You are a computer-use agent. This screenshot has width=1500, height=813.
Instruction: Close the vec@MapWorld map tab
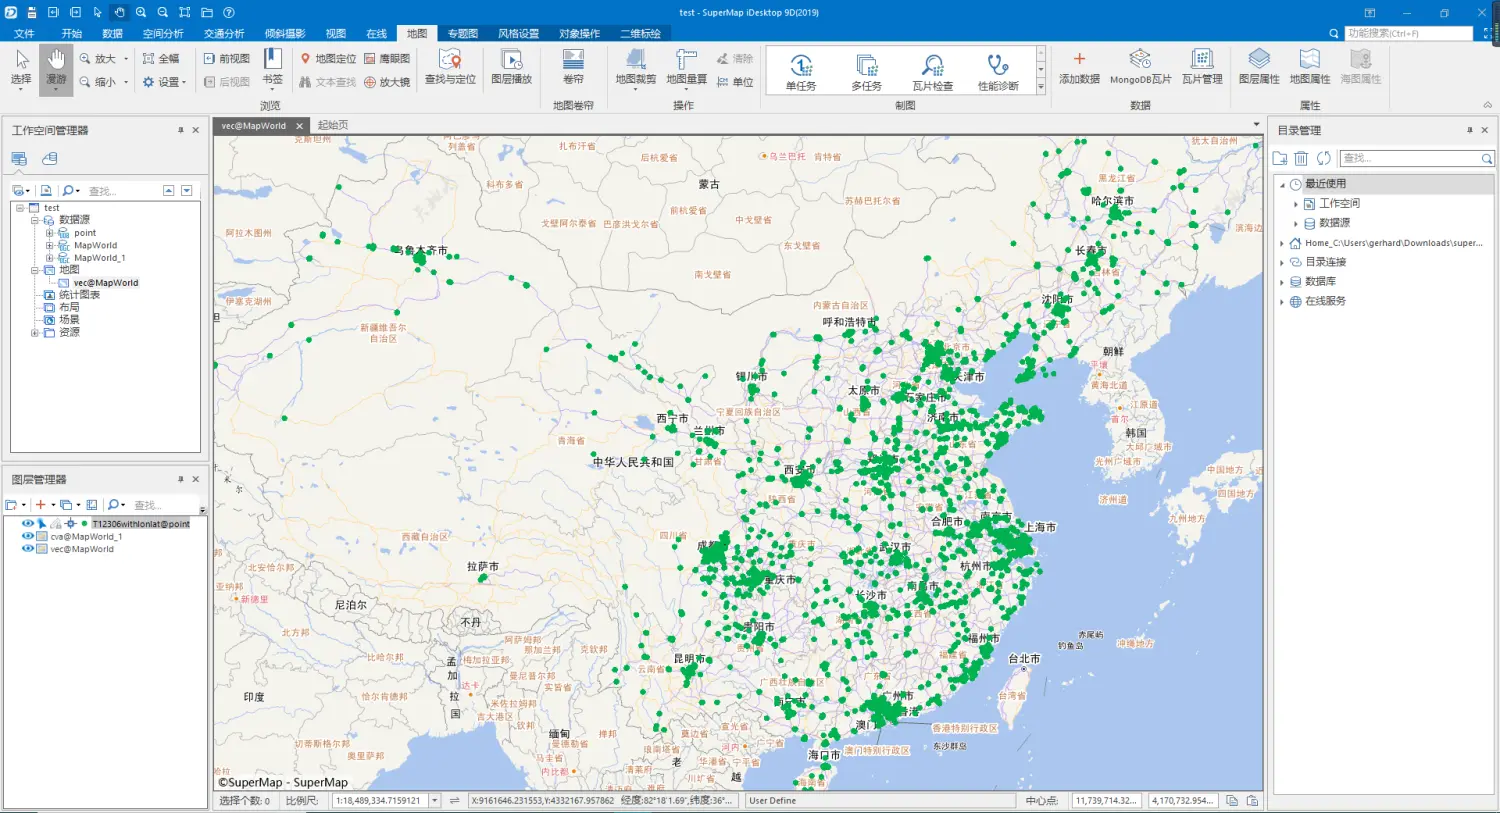(299, 126)
